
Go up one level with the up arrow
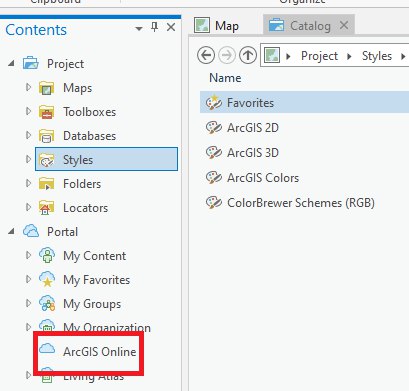click(x=248, y=55)
